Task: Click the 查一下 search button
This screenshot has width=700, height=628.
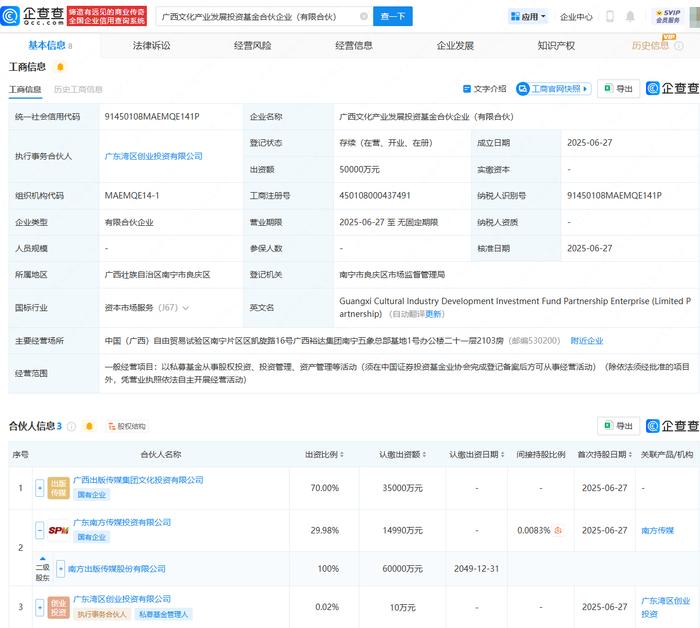Action: (x=392, y=17)
